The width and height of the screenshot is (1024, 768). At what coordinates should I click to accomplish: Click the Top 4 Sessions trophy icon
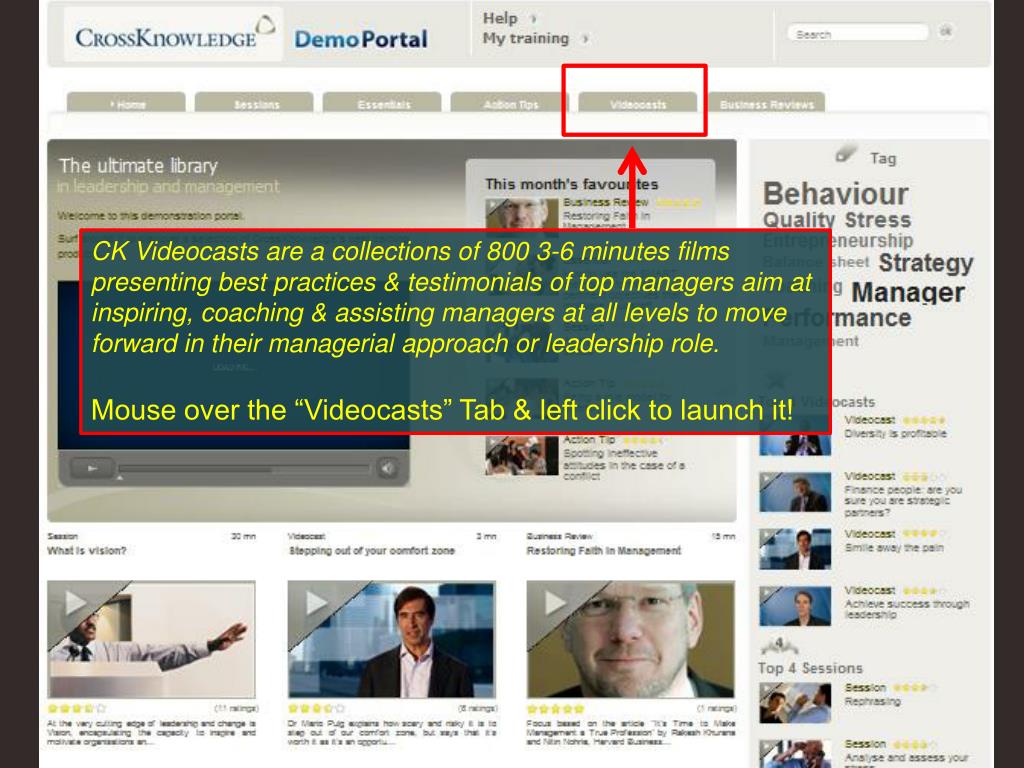pyautogui.click(x=778, y=646)
